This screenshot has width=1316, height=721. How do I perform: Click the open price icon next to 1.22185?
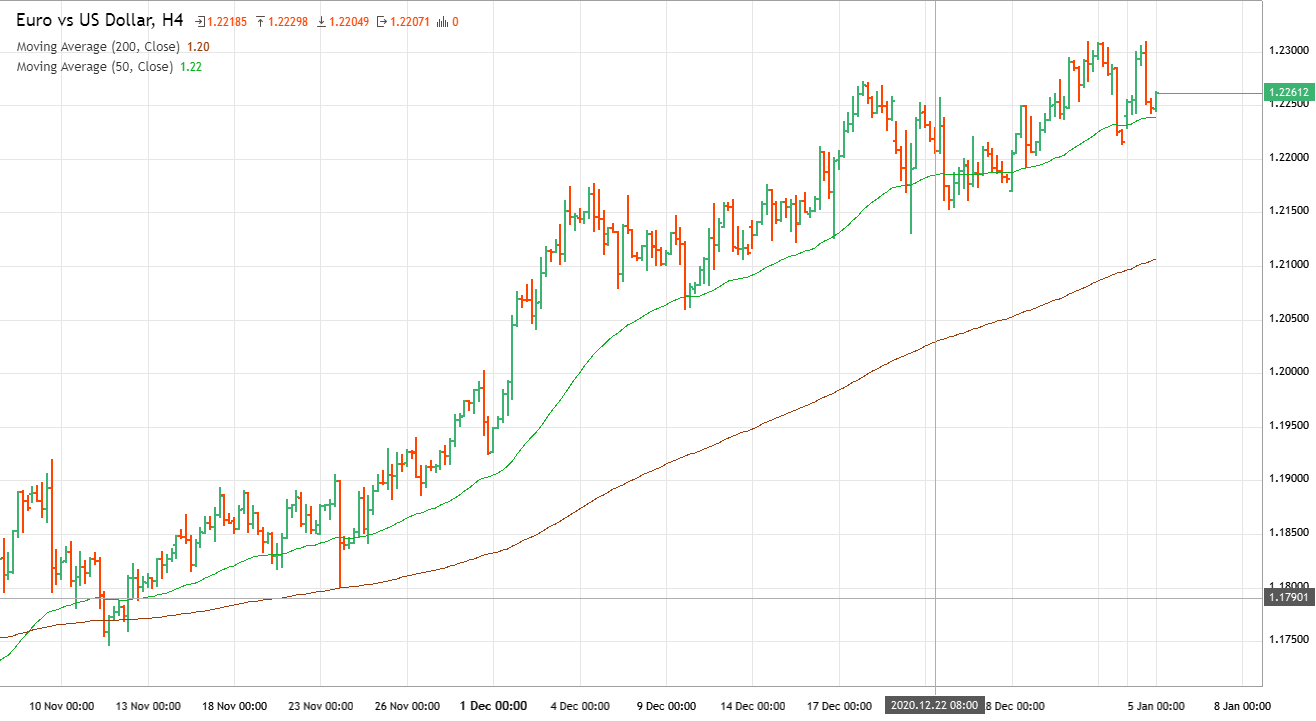(x=200, y=21)
